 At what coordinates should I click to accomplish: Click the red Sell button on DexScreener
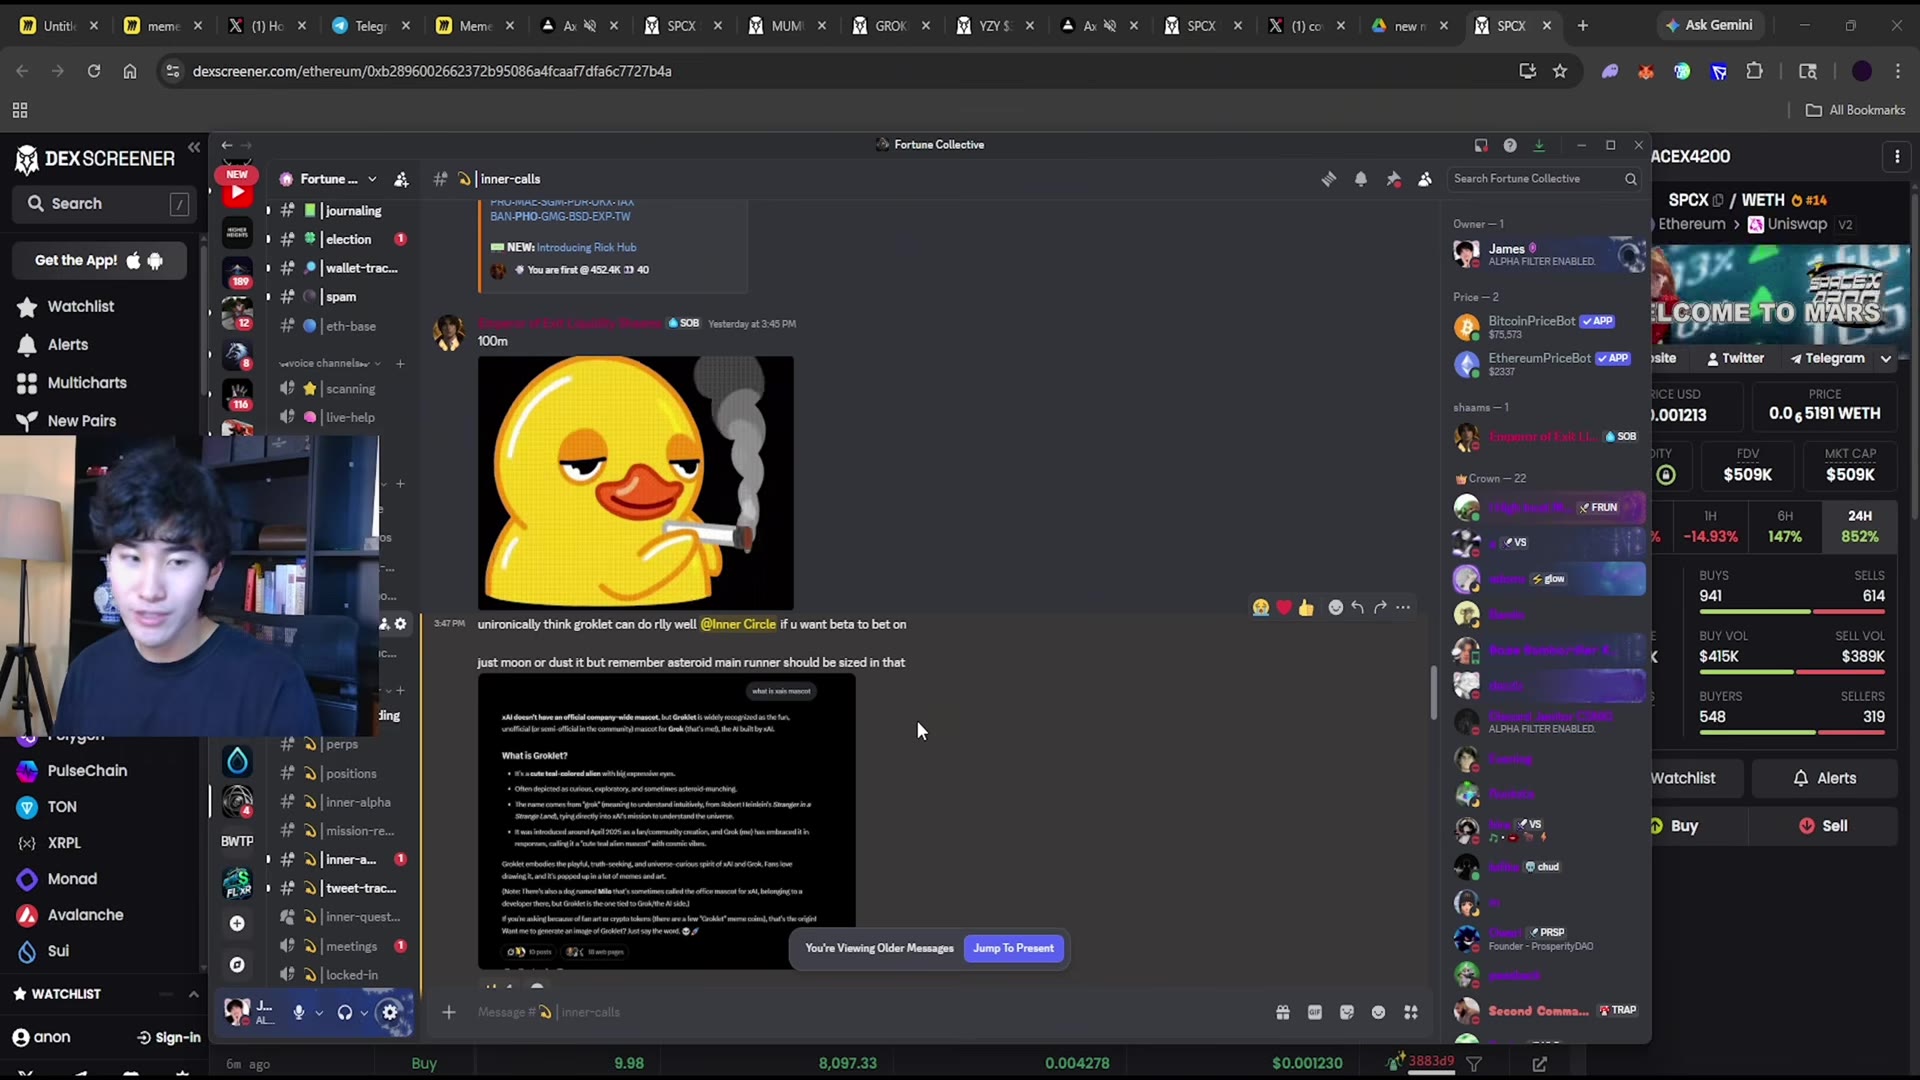(x=1825, y=826)
